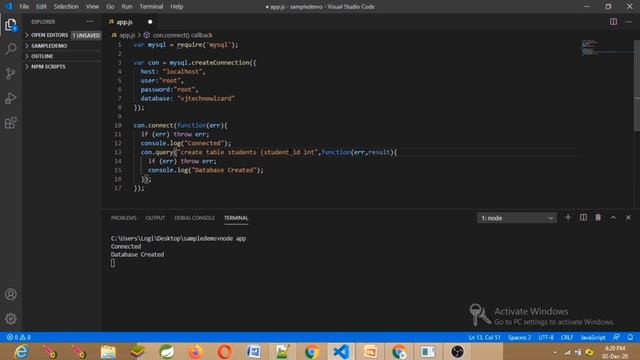Open editor more actions ellipsis
The height and width of the screenshot is (360, 640).
tap(628, 22)
